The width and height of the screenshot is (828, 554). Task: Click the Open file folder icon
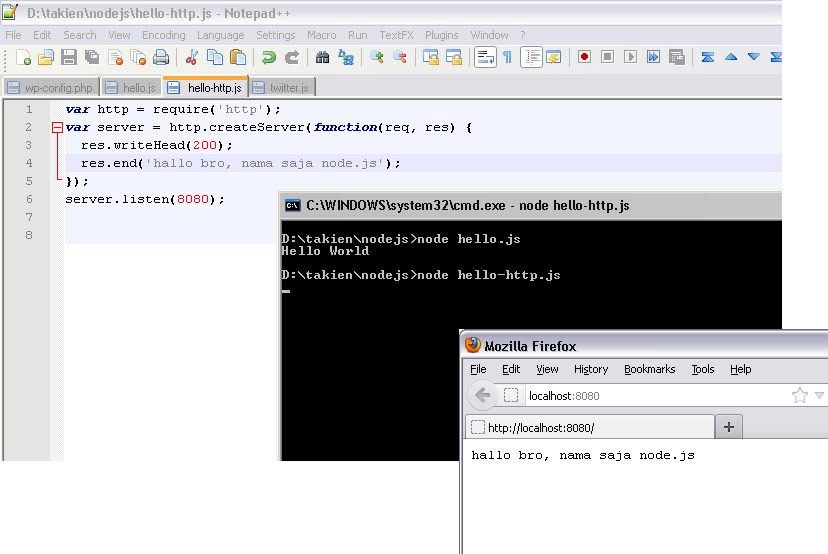(46, 57)
